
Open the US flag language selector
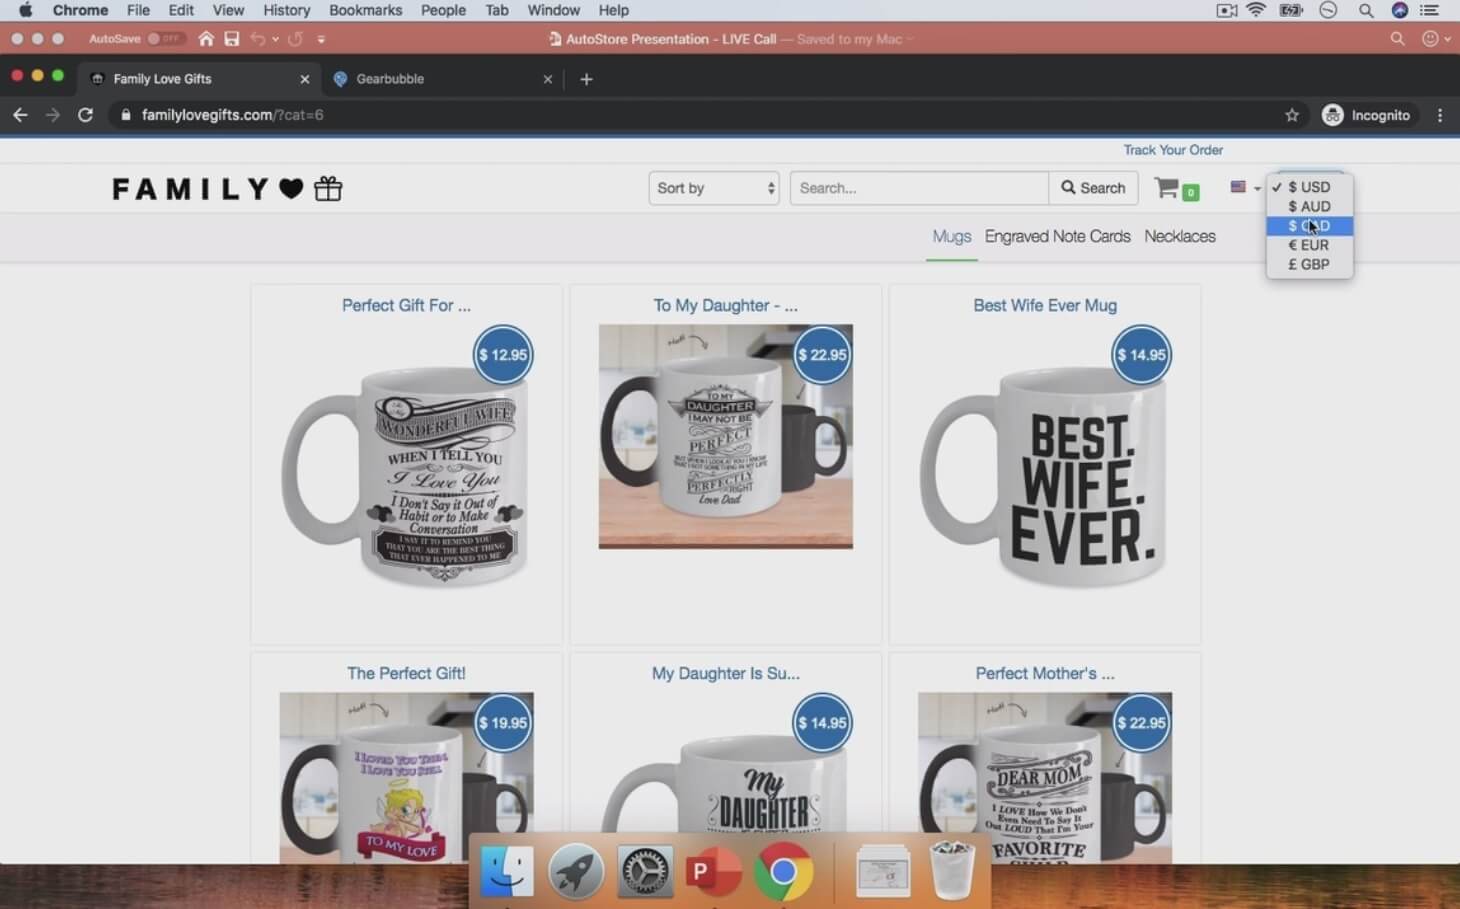1245,187
